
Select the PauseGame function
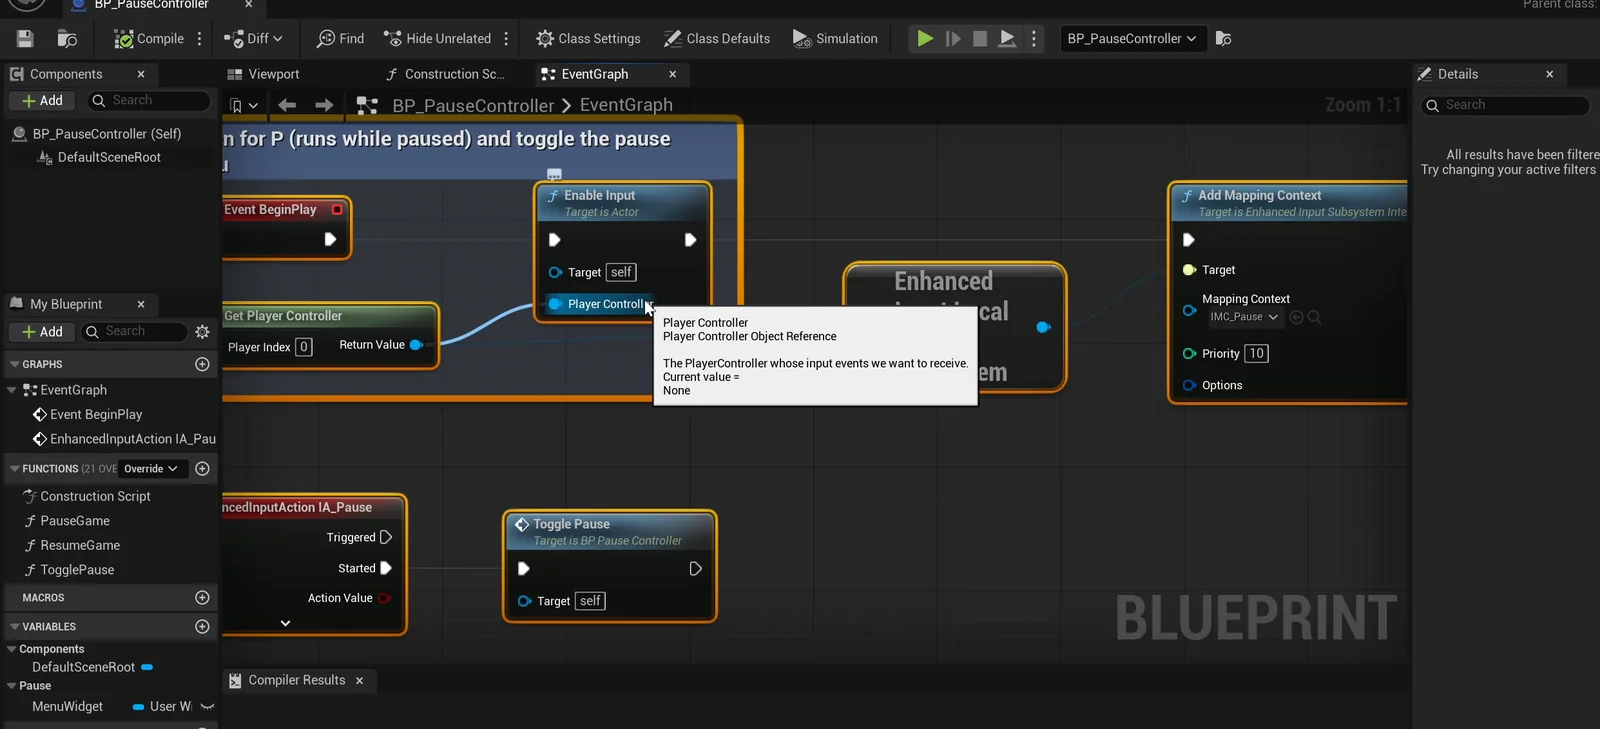tap(75, 521)
